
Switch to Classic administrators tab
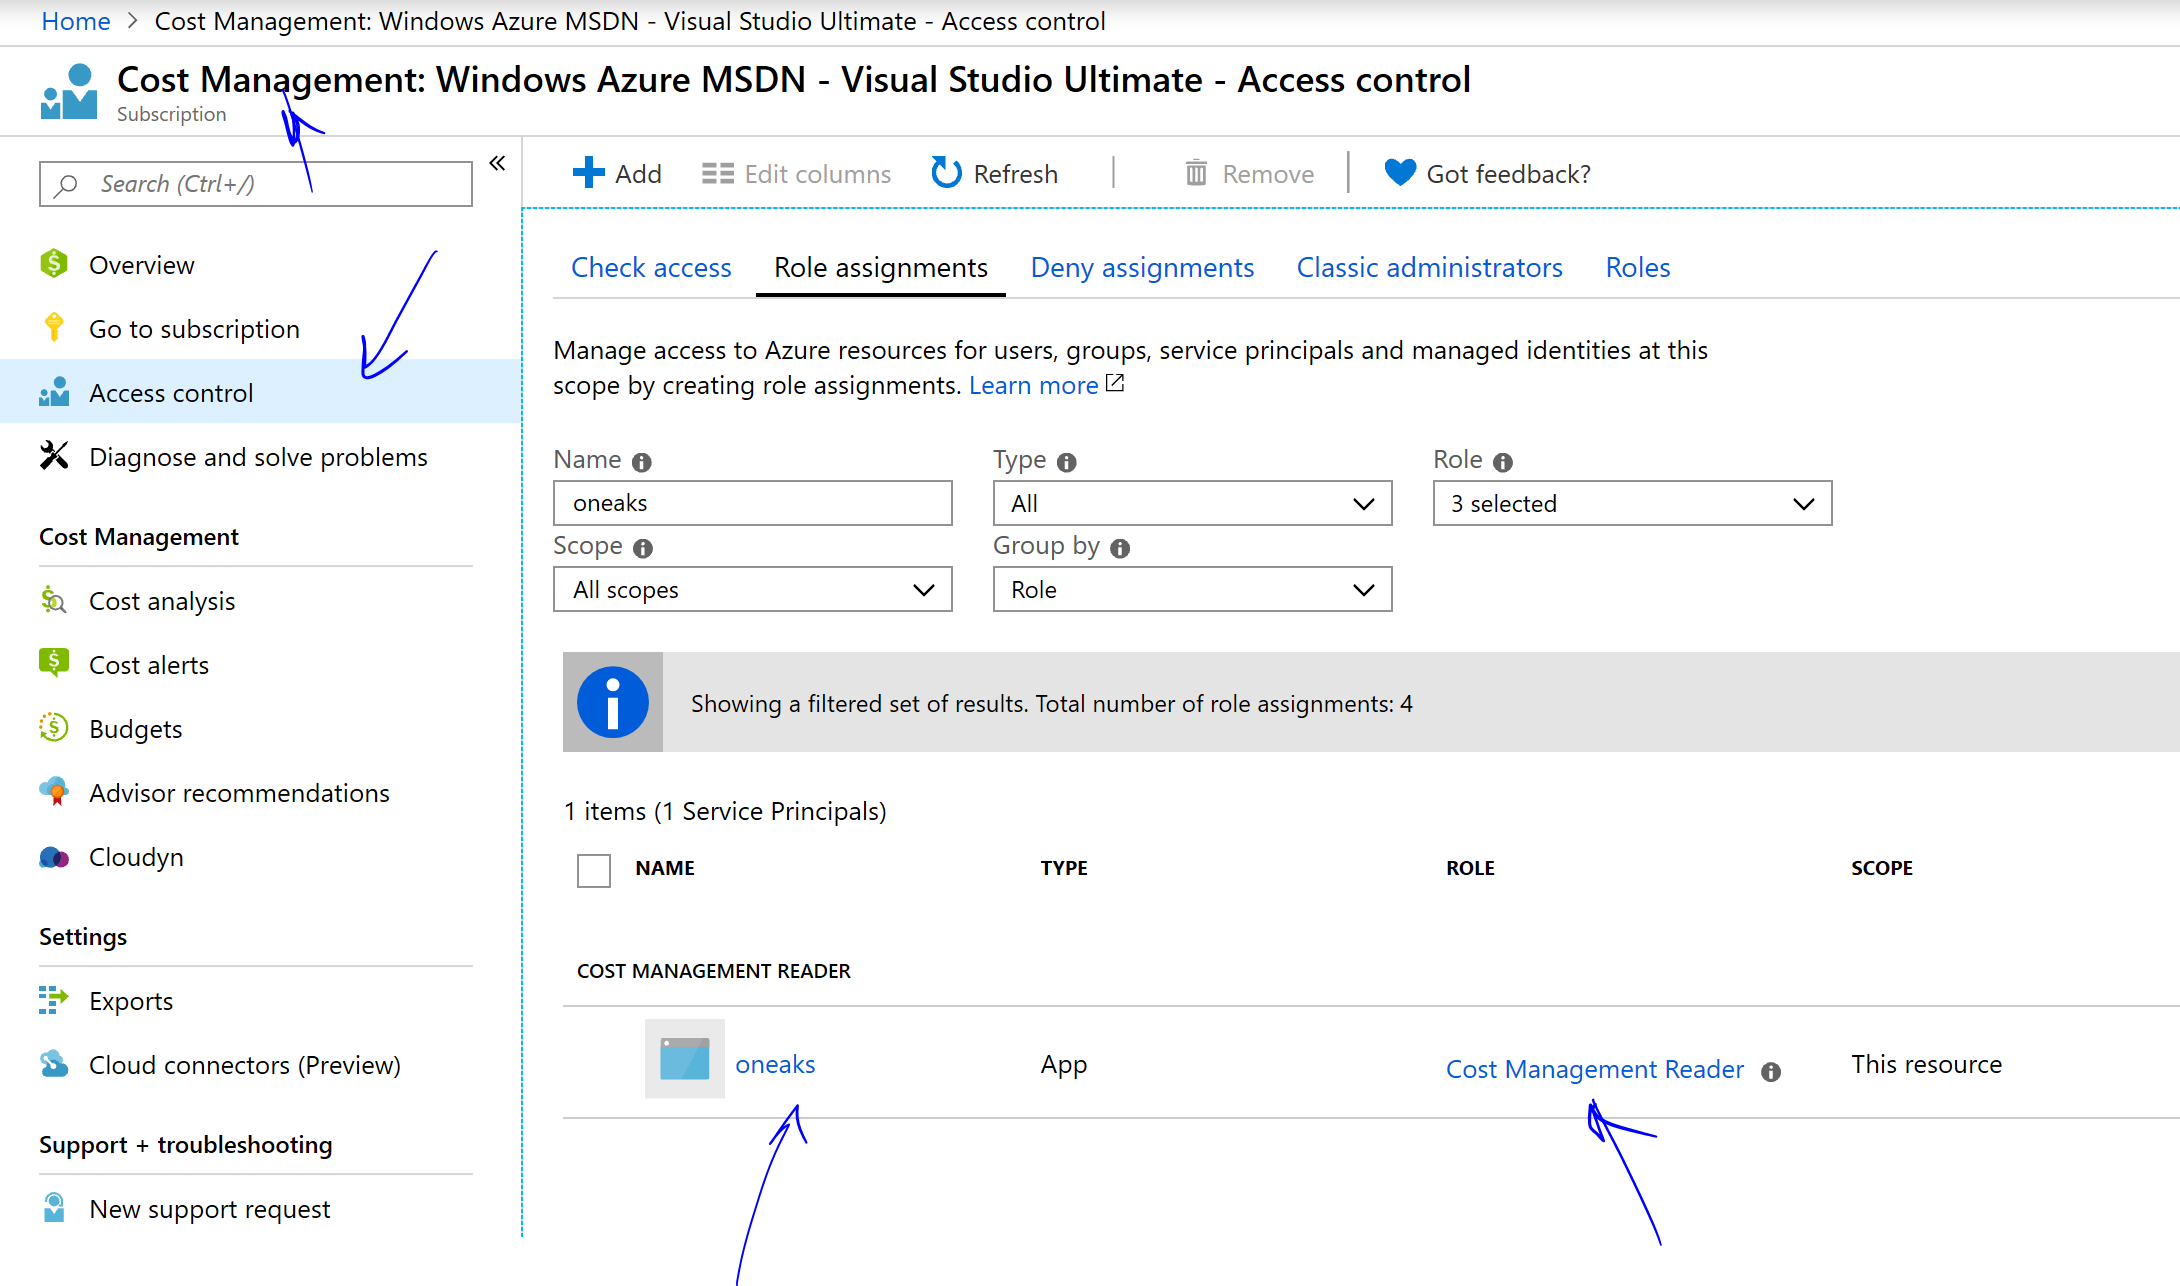click(x=1429, y=268)
